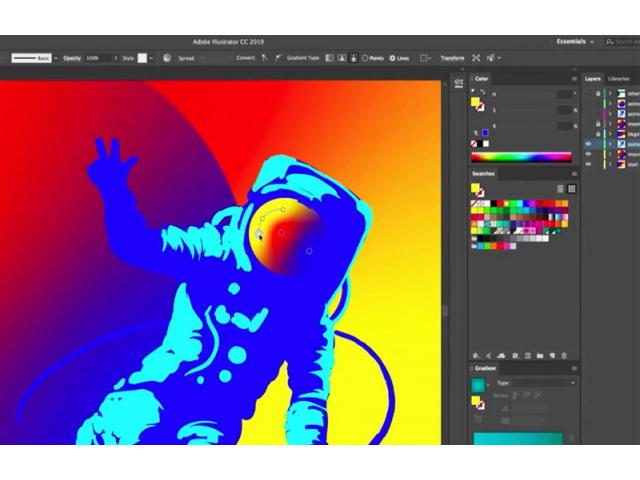Click the search field near Essentials
The height and width of the screenshot is (480, 640).
624,42
